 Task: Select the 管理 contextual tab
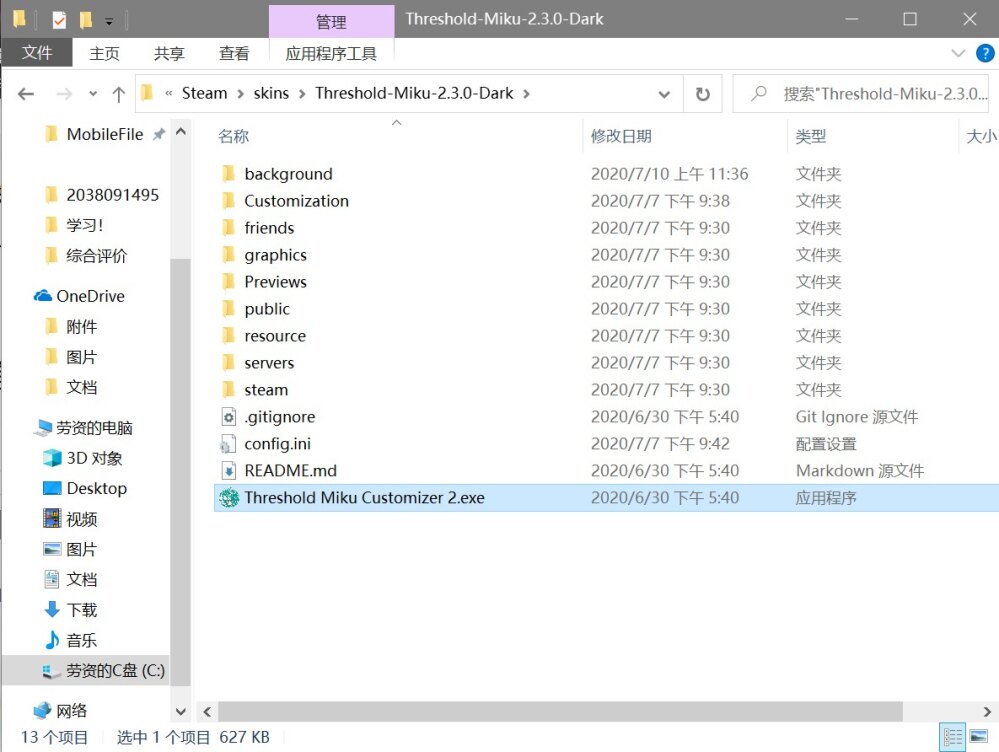click(331, 22)
